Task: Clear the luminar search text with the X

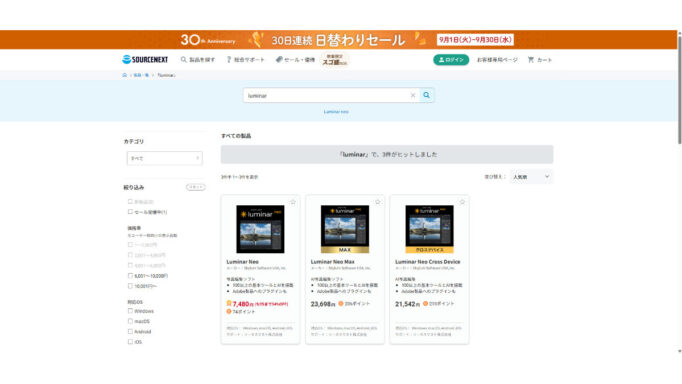Action: pyautogui.click(x=413, y=95)
